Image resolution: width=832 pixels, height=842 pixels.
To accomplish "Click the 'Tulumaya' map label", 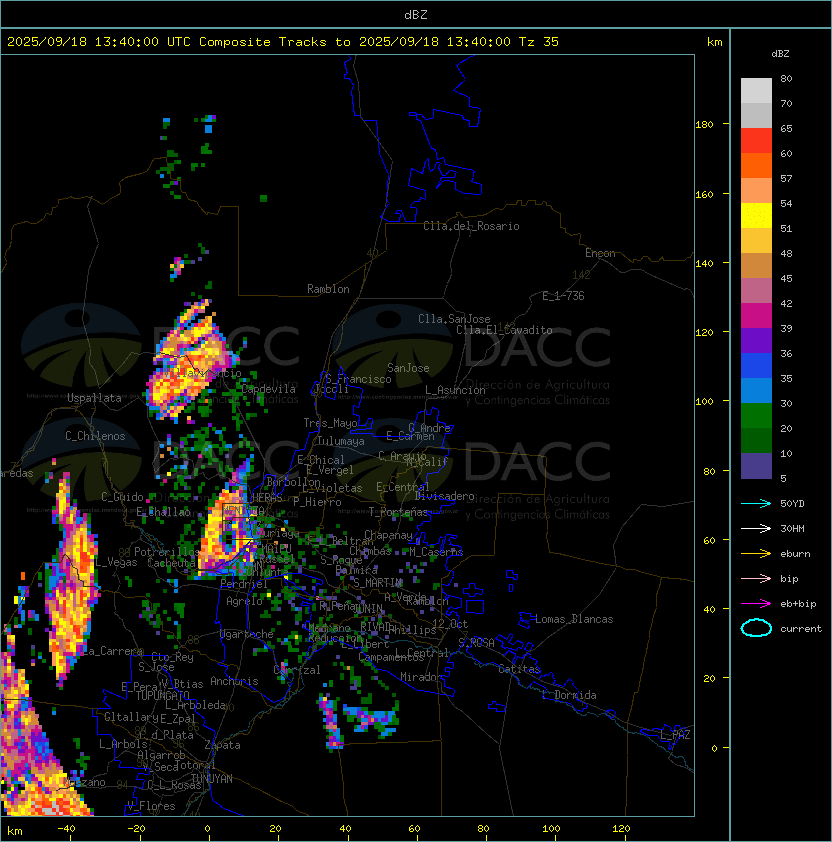I will click(x=341, y=441).
